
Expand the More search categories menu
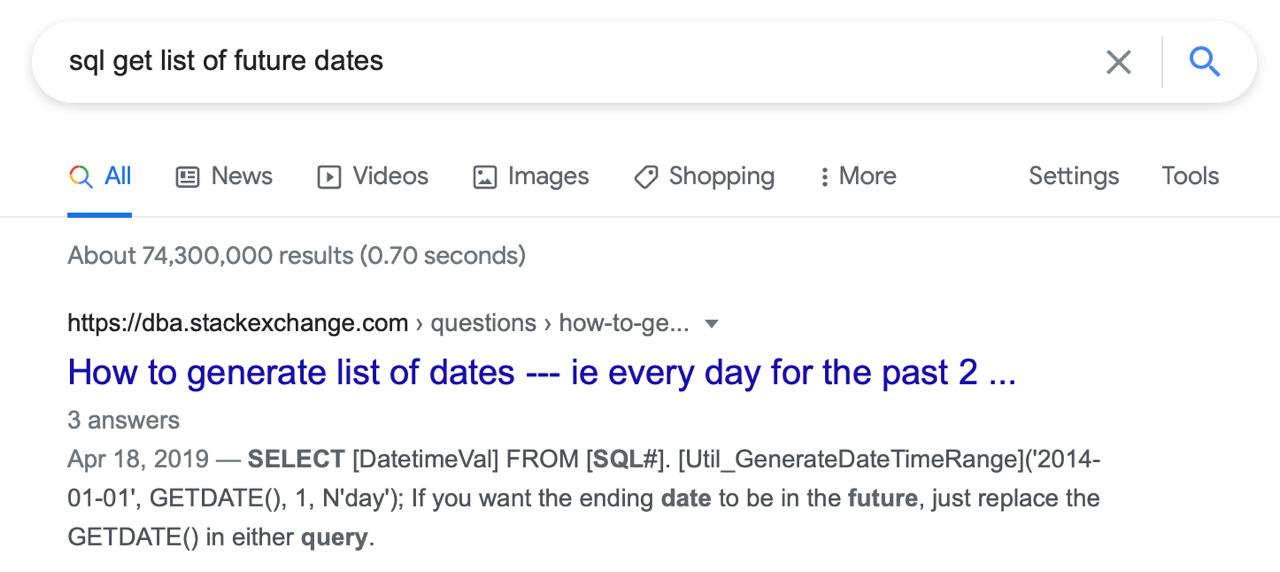click(x=857, y=176)
